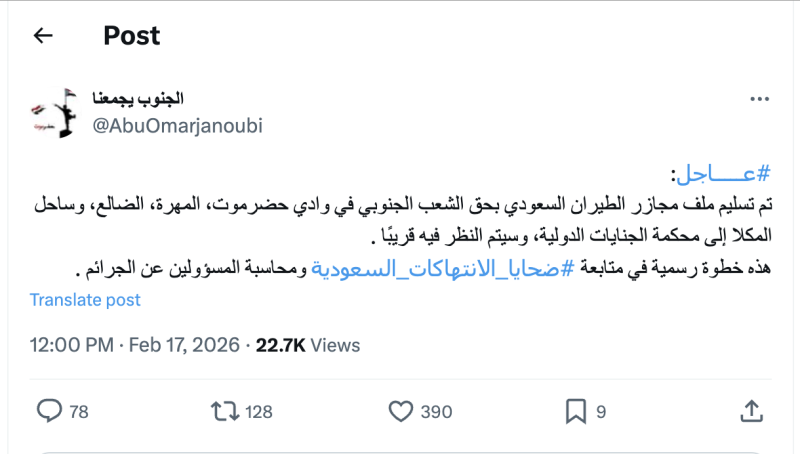Image resolution: width=800 pixels, height=454 pixels.
Task: Open the 22.7K Views analytics
Action: point(307,345)
